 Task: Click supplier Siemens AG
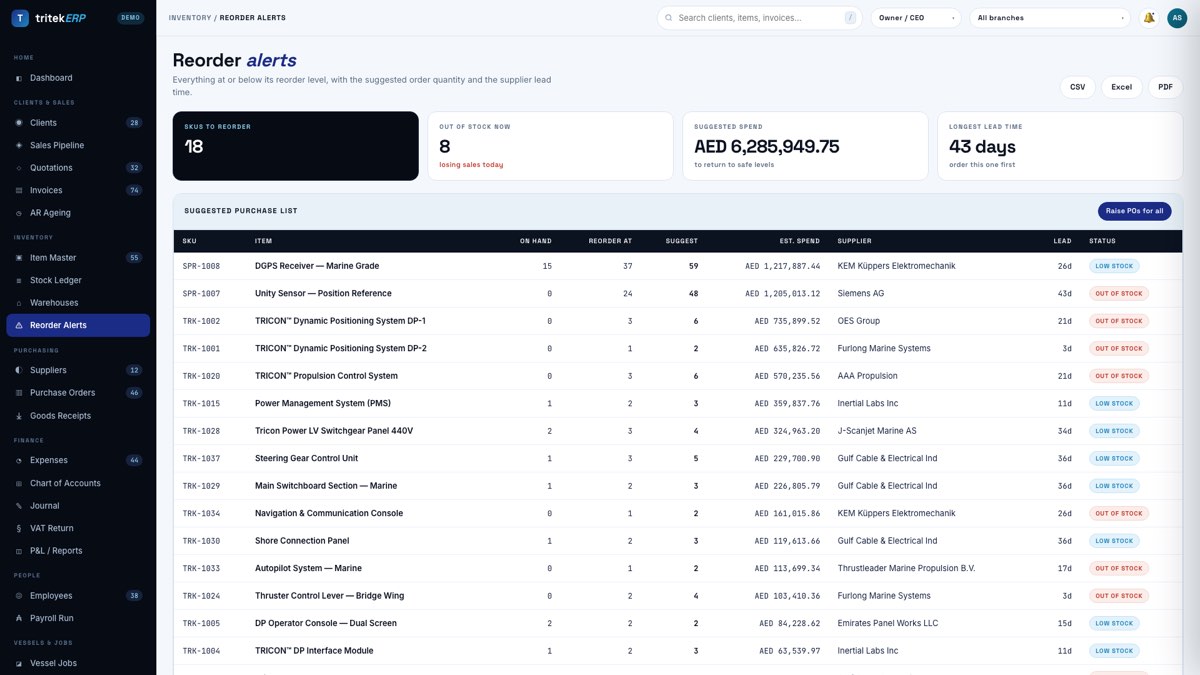861,294
